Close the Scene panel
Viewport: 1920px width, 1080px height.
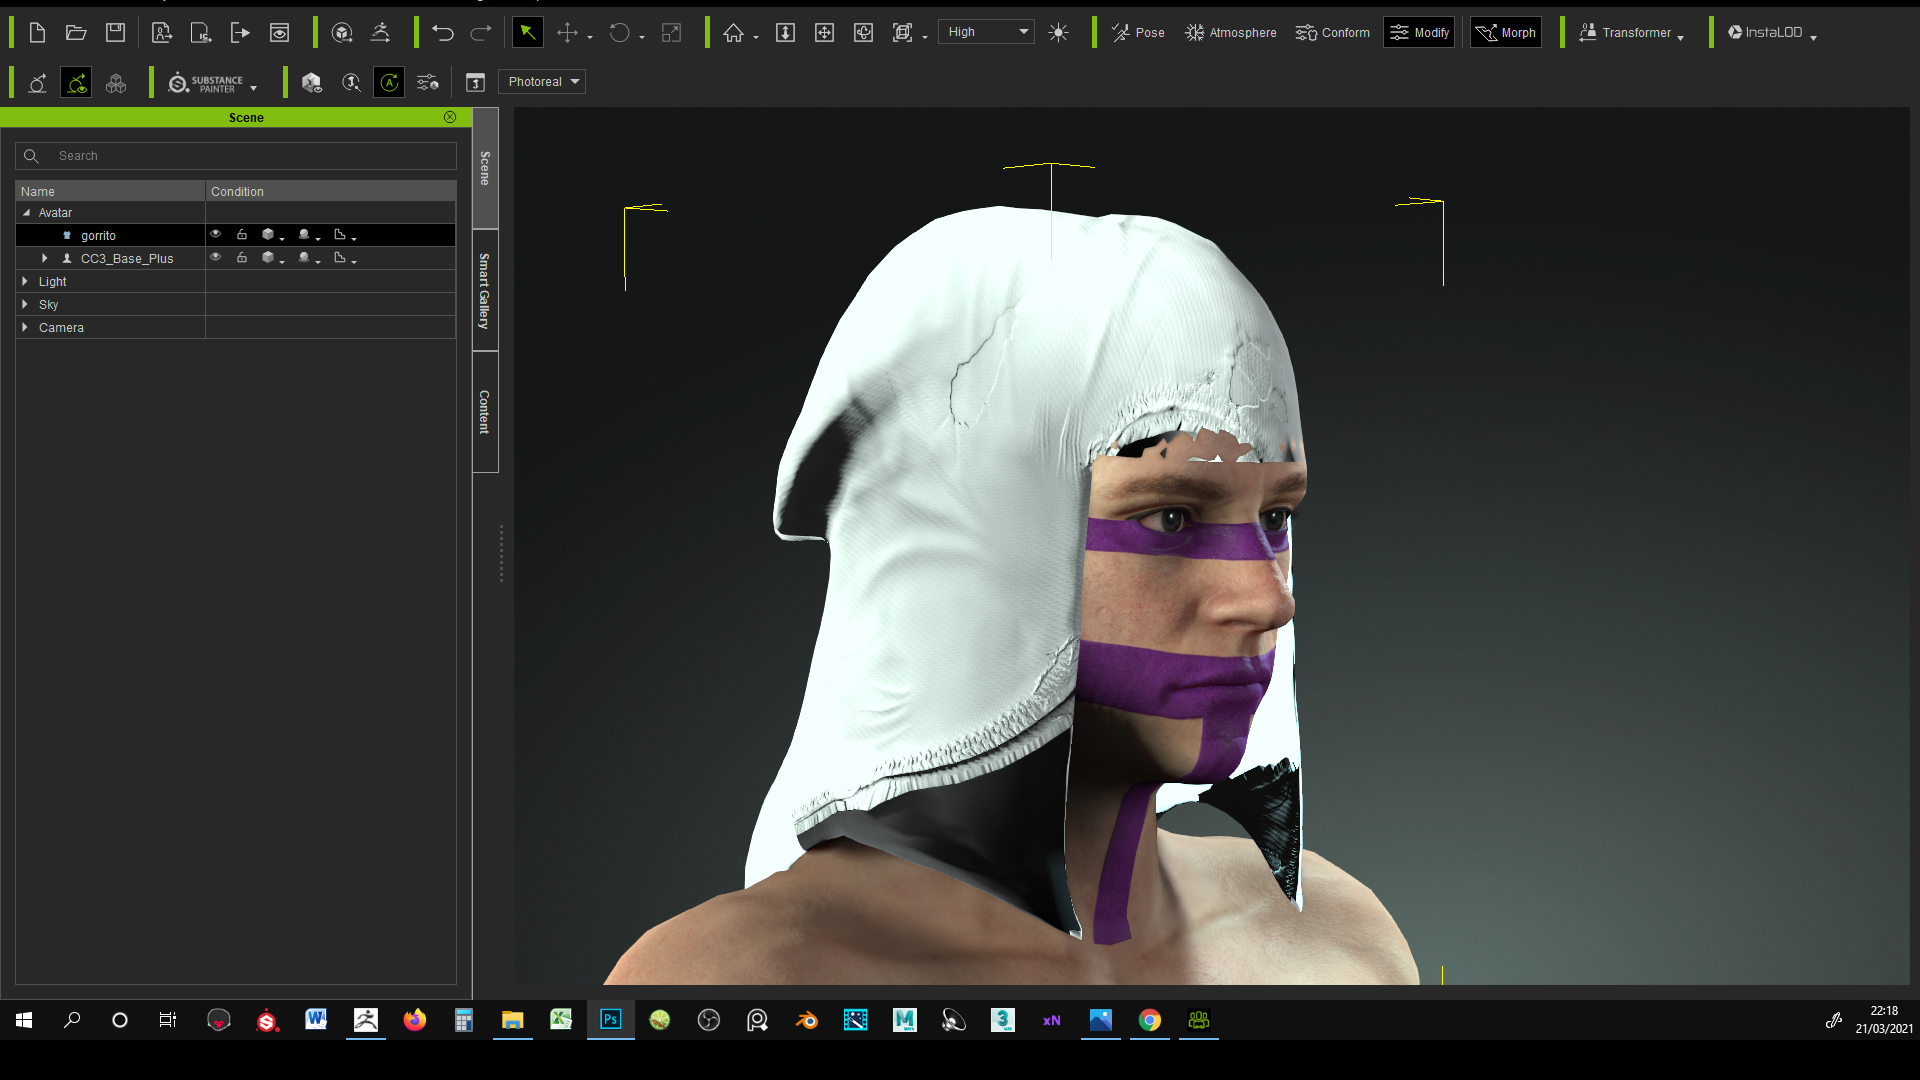tap(450, 117)
